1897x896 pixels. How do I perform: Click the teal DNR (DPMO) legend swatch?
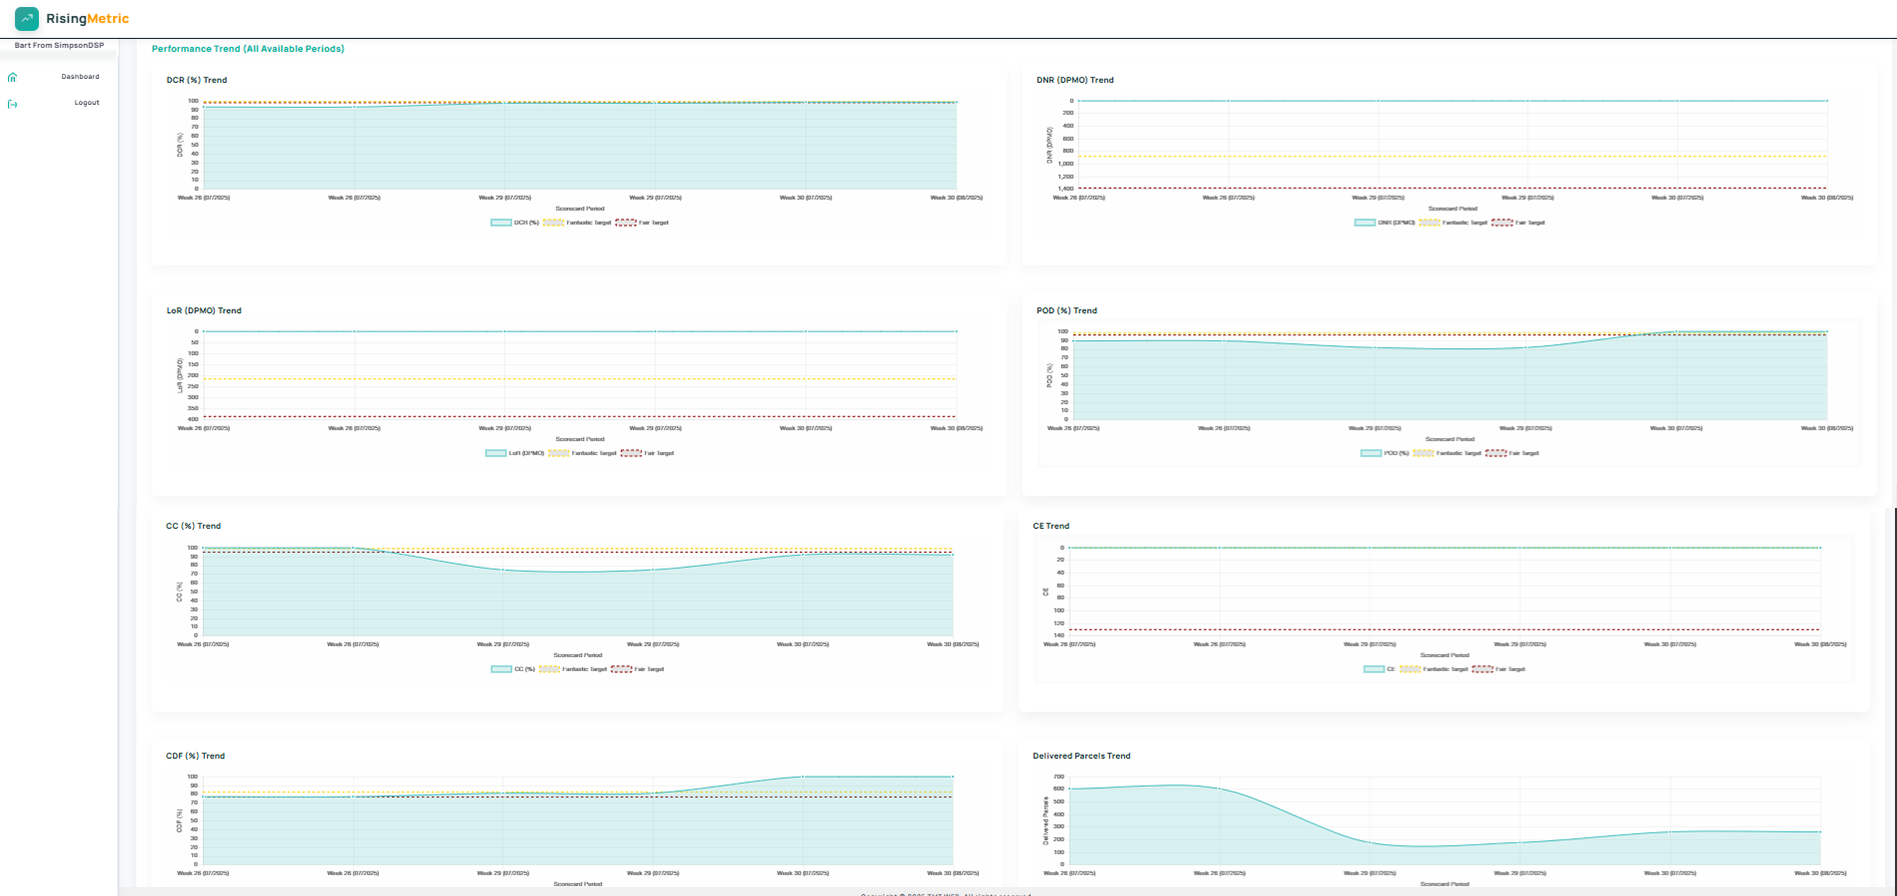click(x=1365, y=223)
